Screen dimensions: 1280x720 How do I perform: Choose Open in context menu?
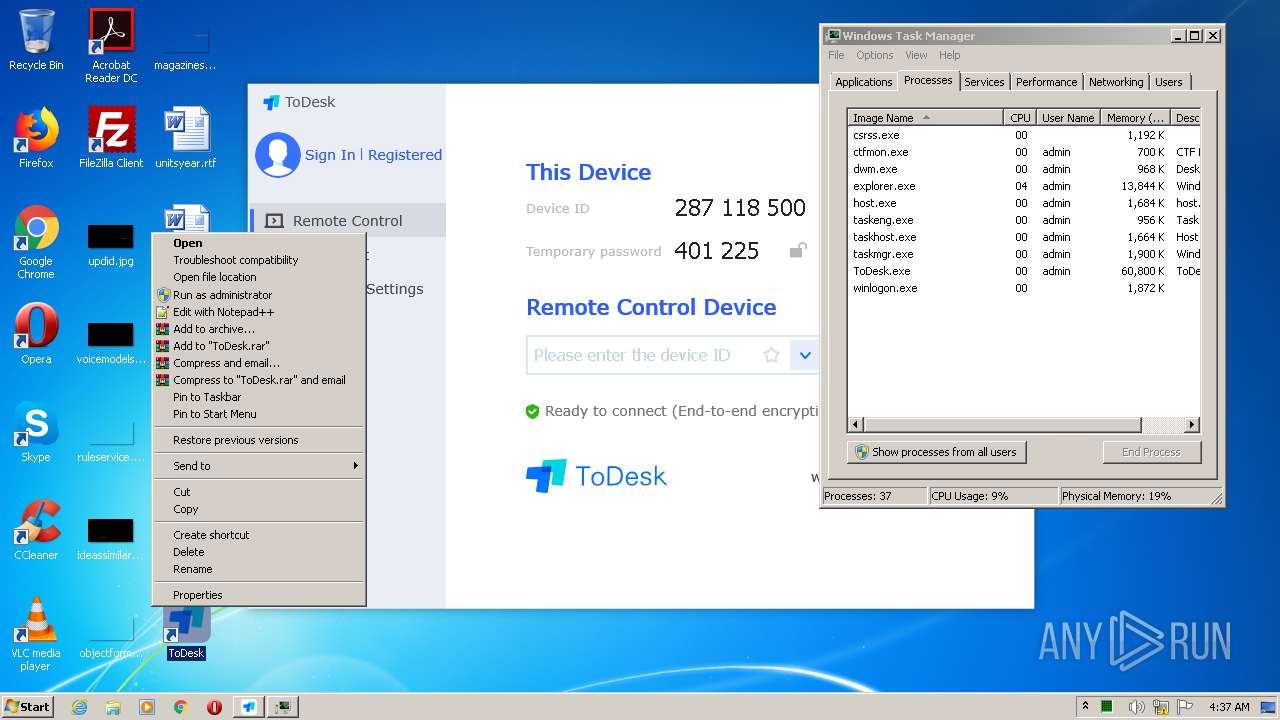click(x=259, y=243)
